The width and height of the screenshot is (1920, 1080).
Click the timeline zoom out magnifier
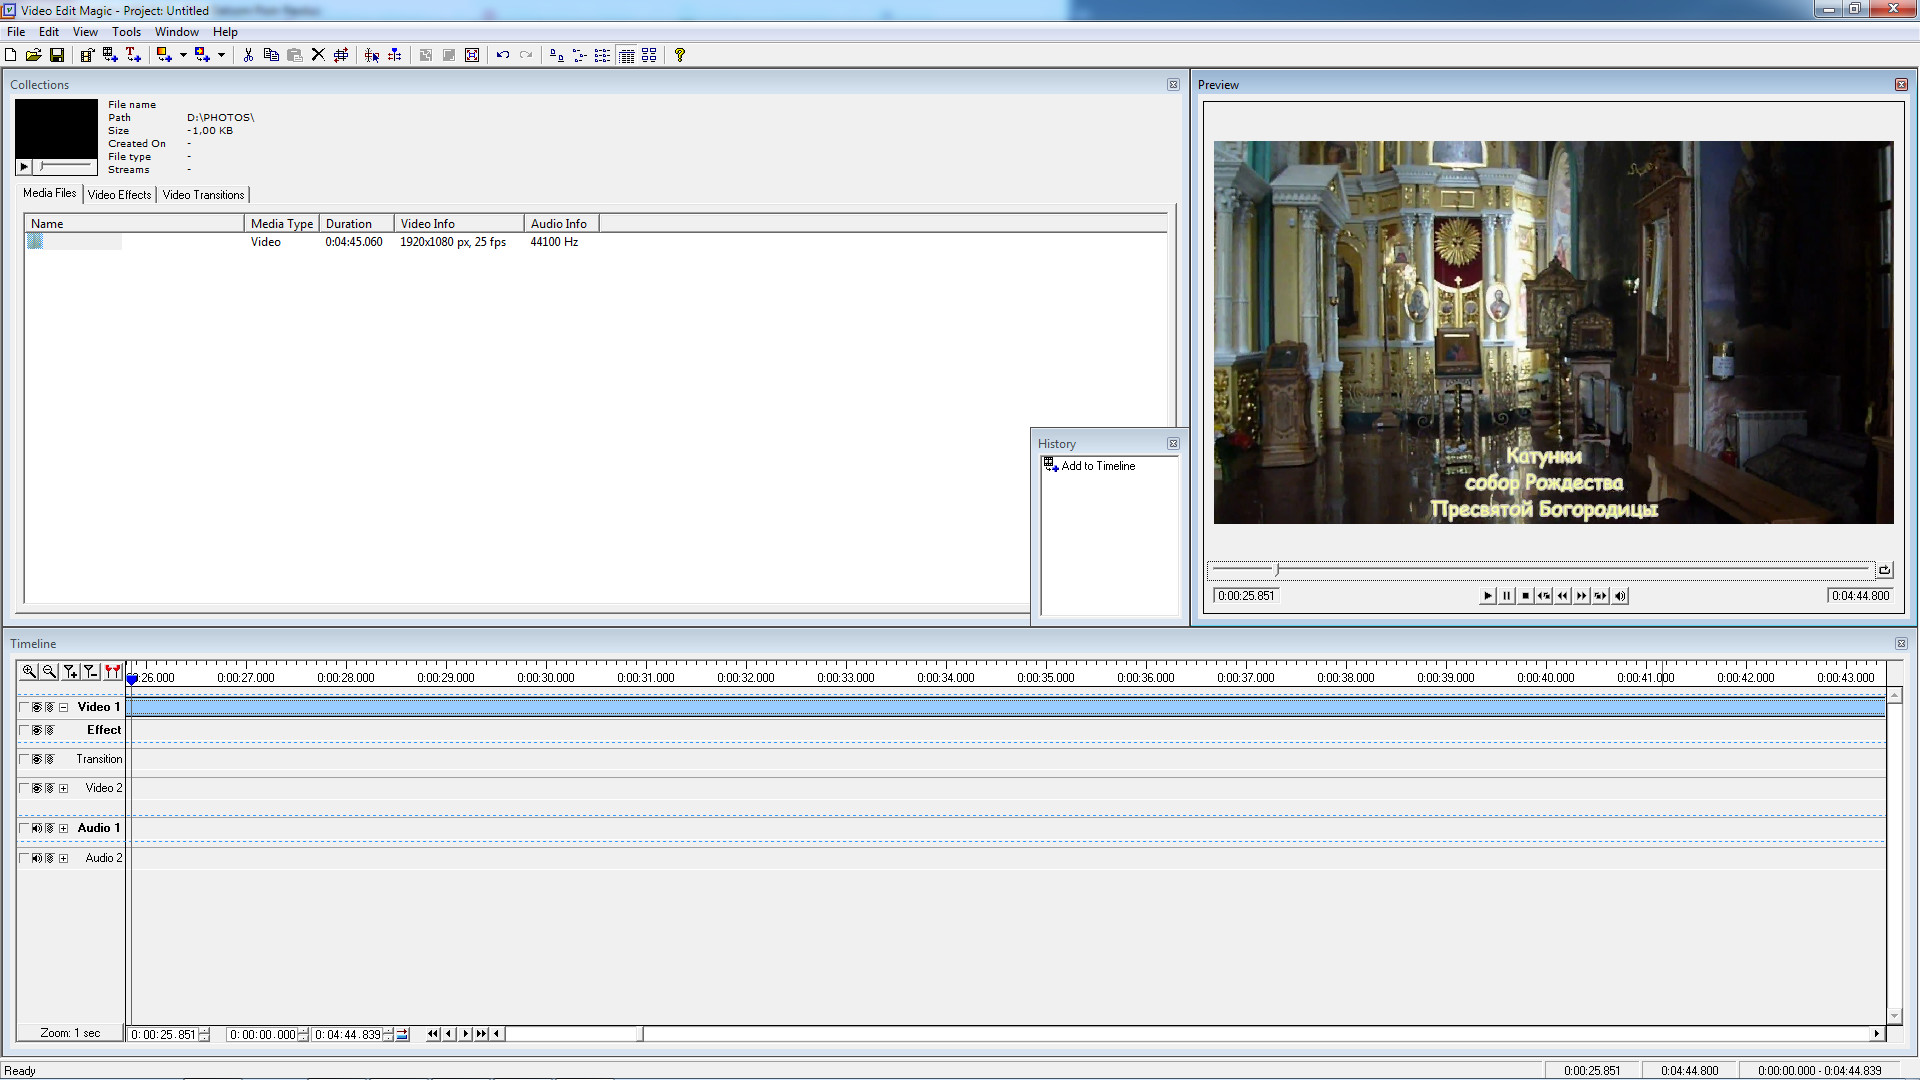coord(49,672)
